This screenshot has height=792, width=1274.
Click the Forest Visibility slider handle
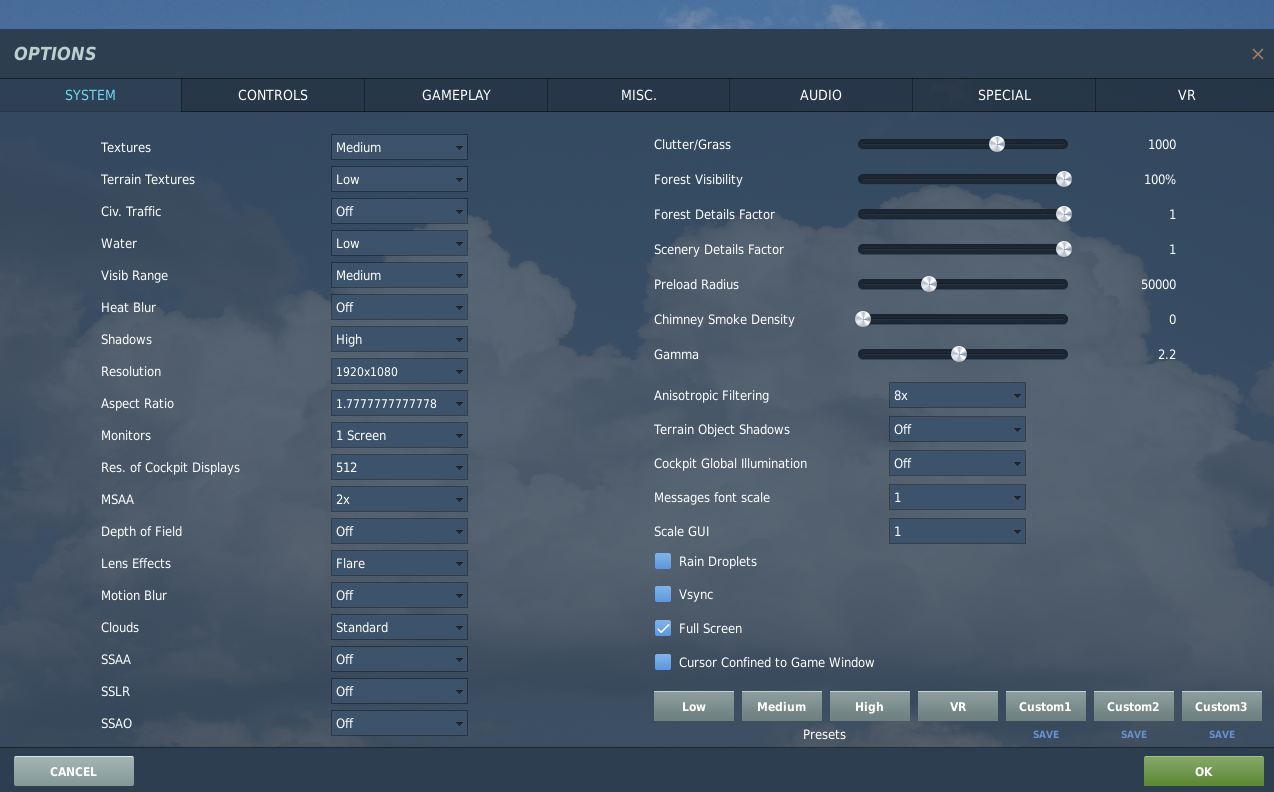pyautogui.click(x=1064, y=179)
